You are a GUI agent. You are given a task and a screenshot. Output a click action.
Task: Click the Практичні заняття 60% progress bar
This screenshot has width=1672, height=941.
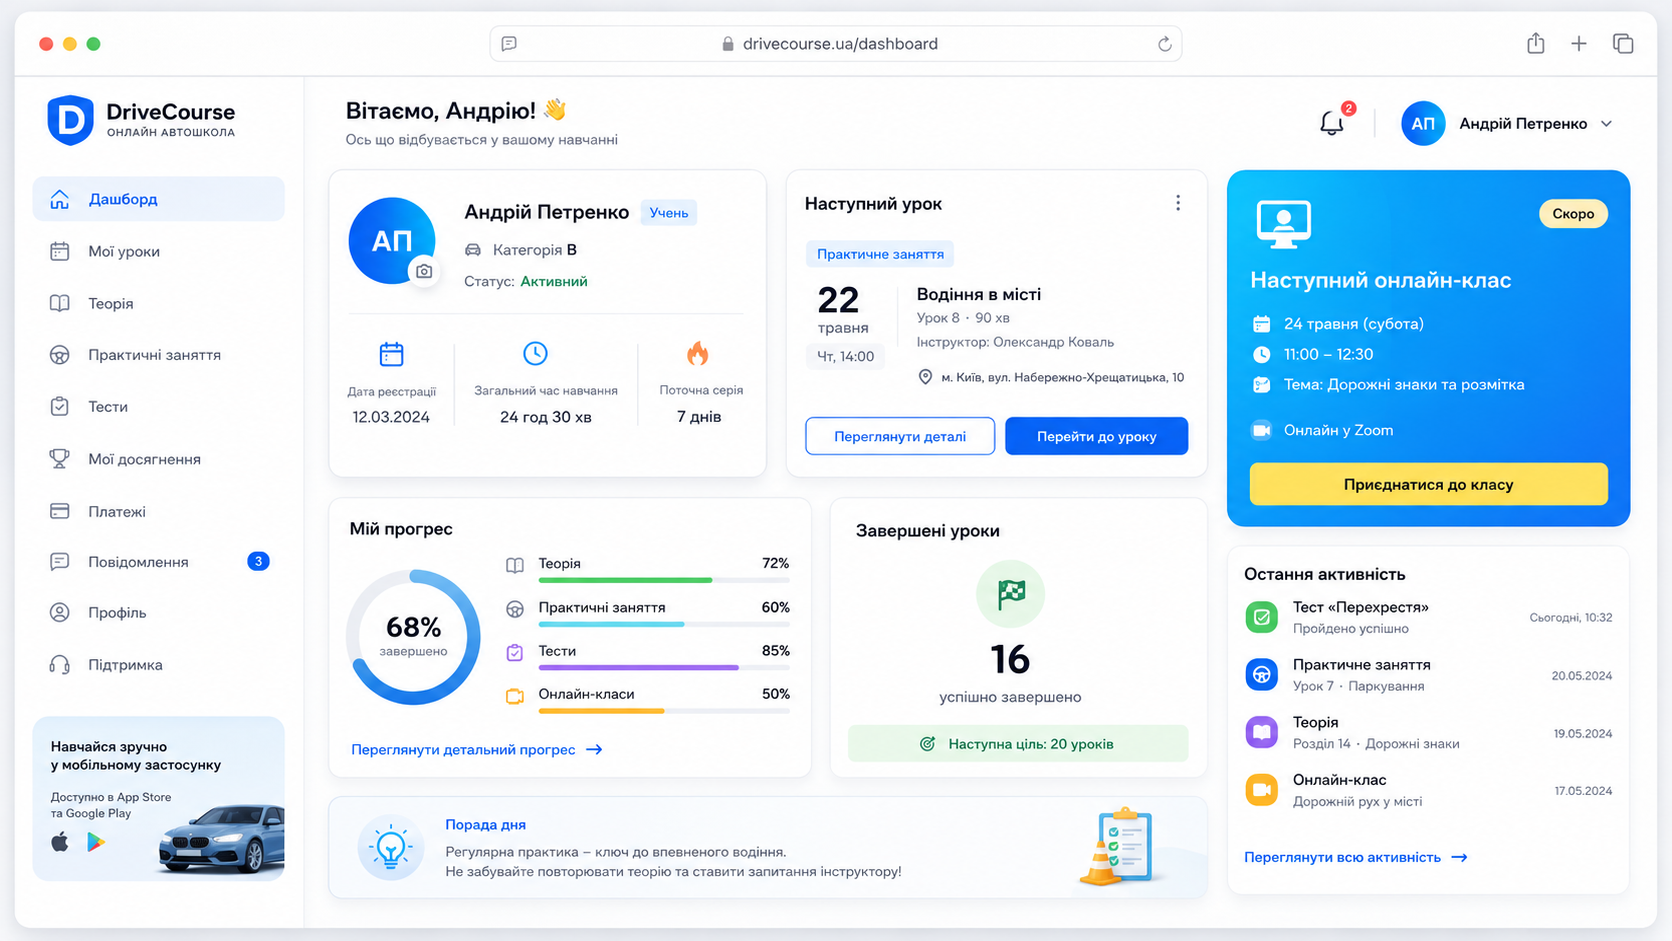tap(664, 624)
